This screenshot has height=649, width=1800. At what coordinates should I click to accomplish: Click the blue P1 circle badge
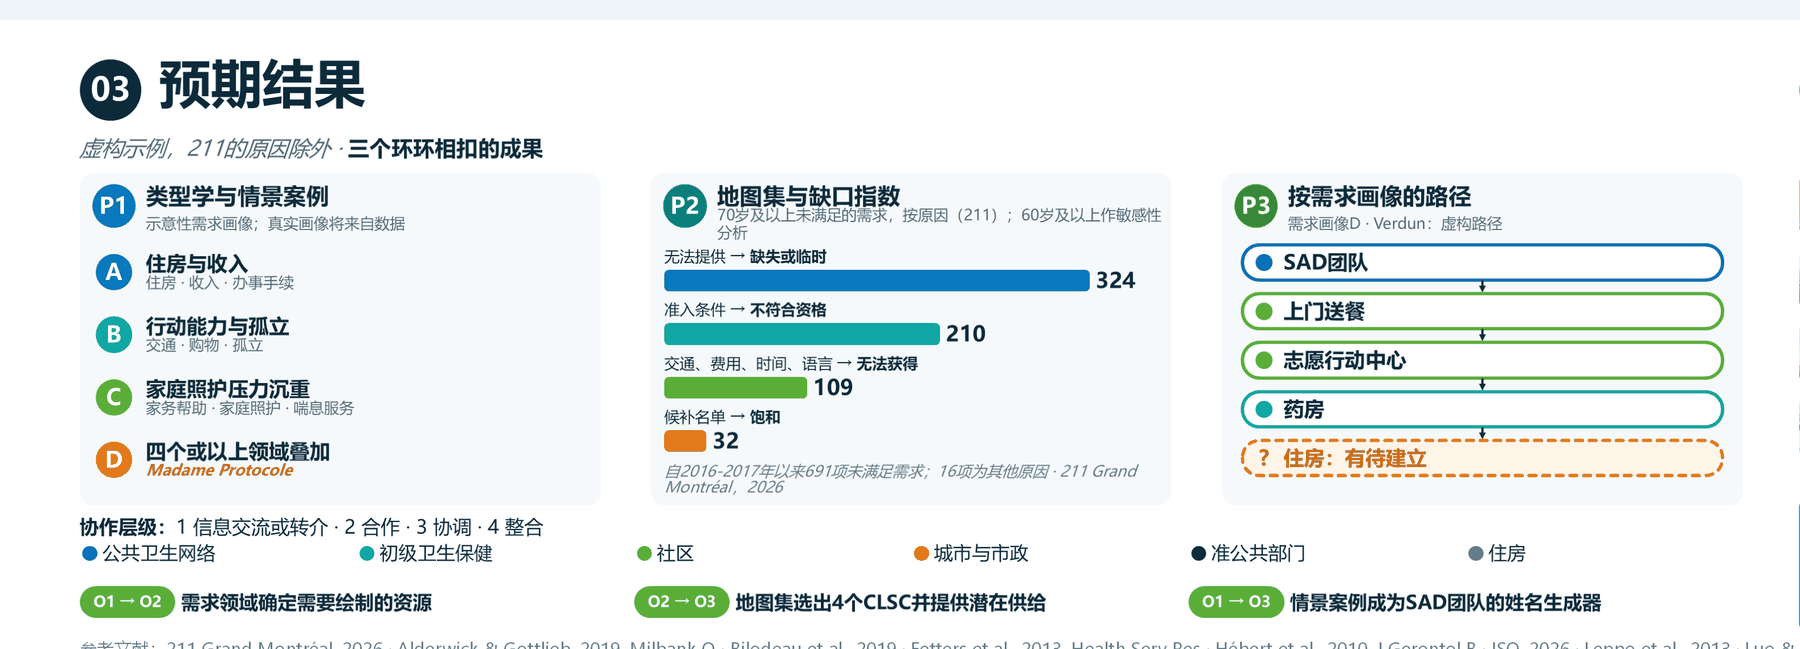[113, 205]
